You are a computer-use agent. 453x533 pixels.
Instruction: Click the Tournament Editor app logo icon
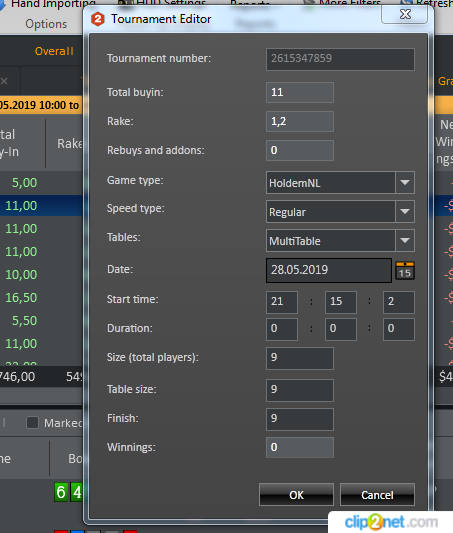click(x=98, y=19)
